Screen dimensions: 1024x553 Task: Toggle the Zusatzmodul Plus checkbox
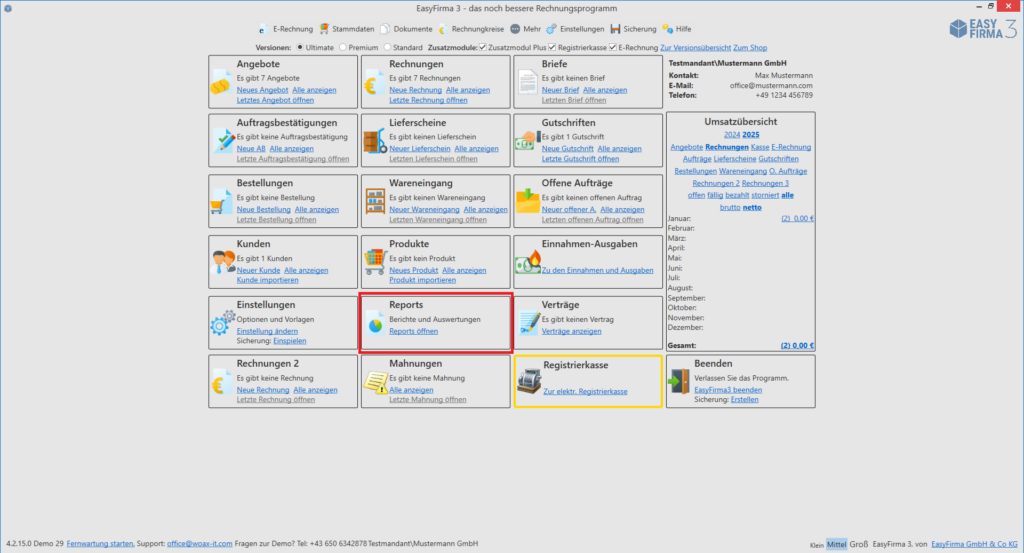click(x=483, y=48)
